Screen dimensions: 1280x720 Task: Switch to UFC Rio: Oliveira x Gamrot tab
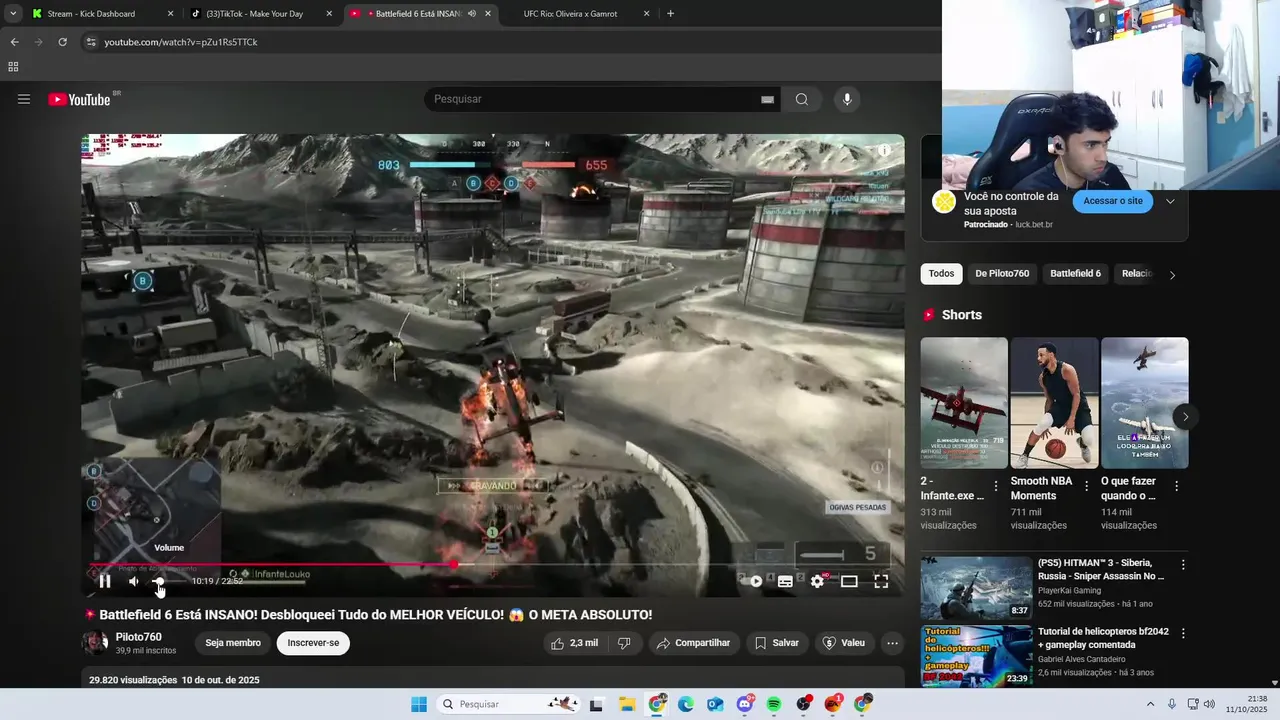[570, 14]
